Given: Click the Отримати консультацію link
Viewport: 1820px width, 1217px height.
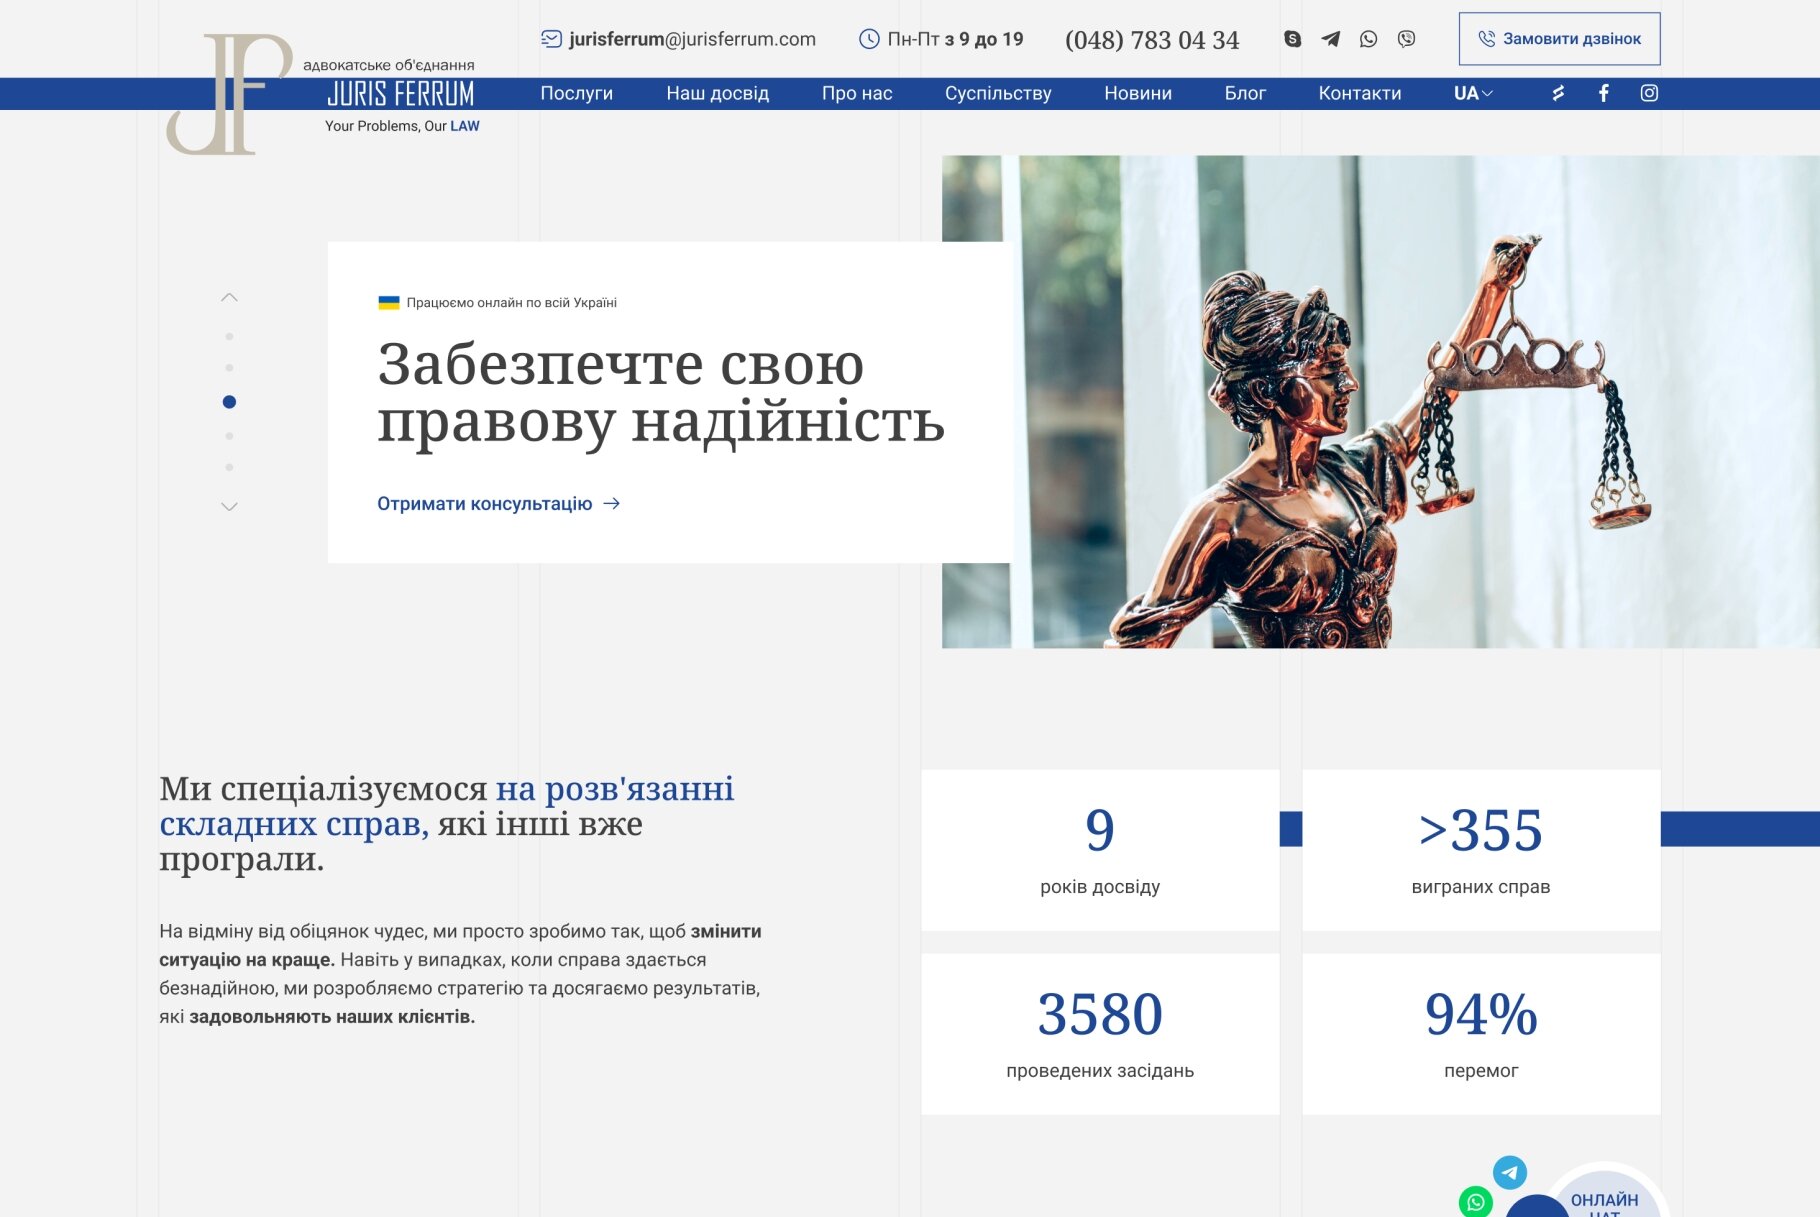Looking at the screenshot, I should coord(498,504).
